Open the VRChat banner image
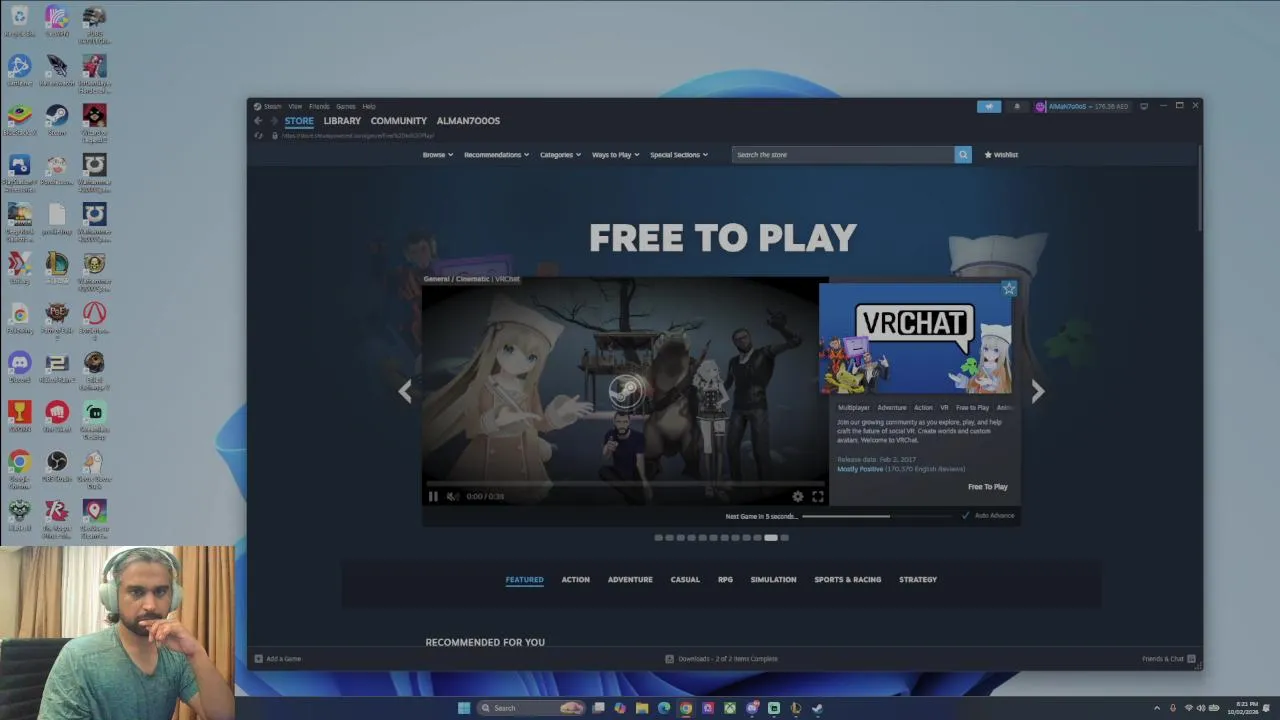This screenshot has width=1280, height=720. click(x=915, y=338)
